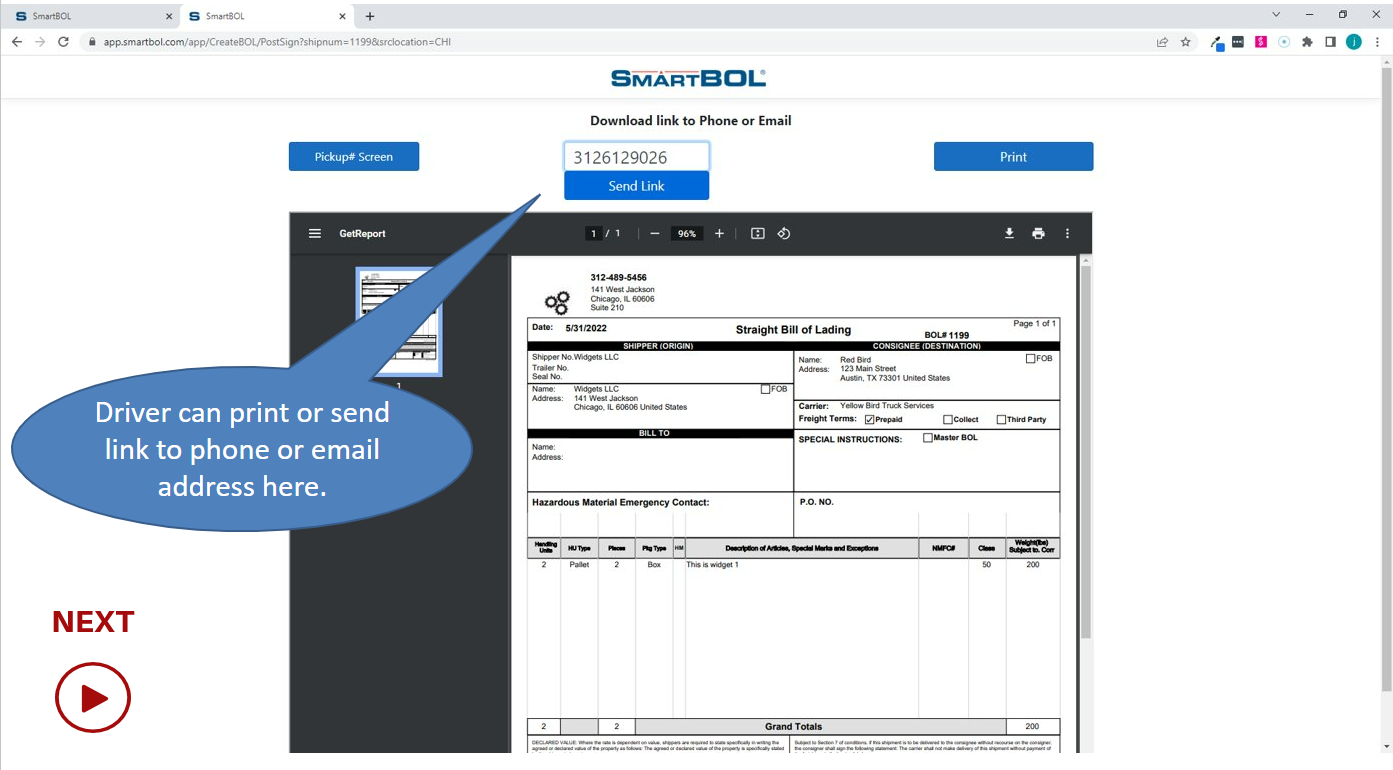Tick the Master BOL checkbox
The width and height of the screenshot is (1393, 770).
coord(928,438)
